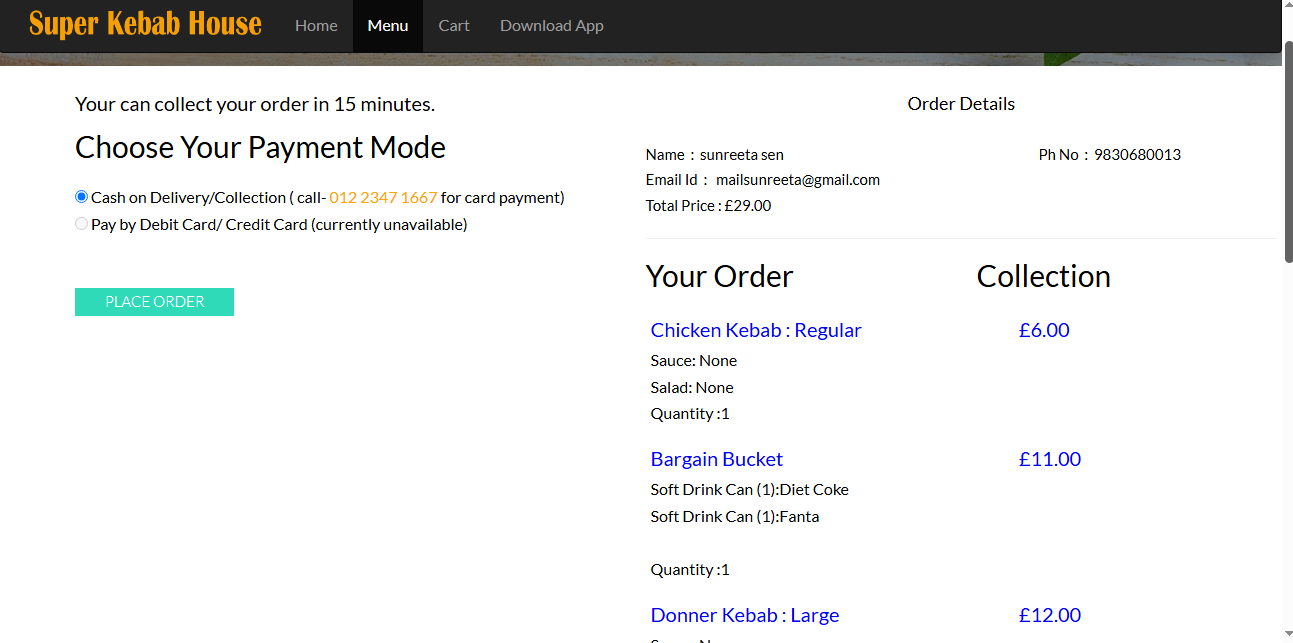Click the £12.00 Donner Kebab price

[x=1049, y=615]
